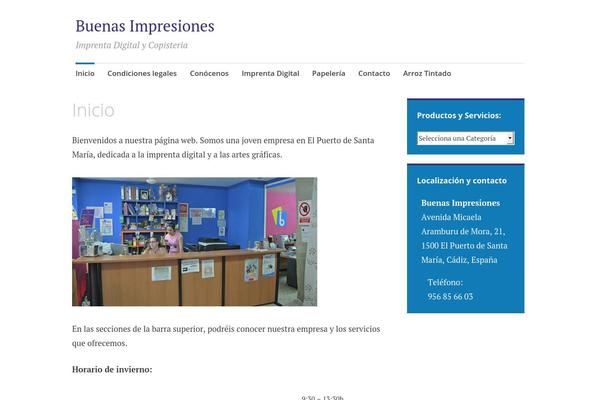Click the Inicio page heading

point(93,110)
